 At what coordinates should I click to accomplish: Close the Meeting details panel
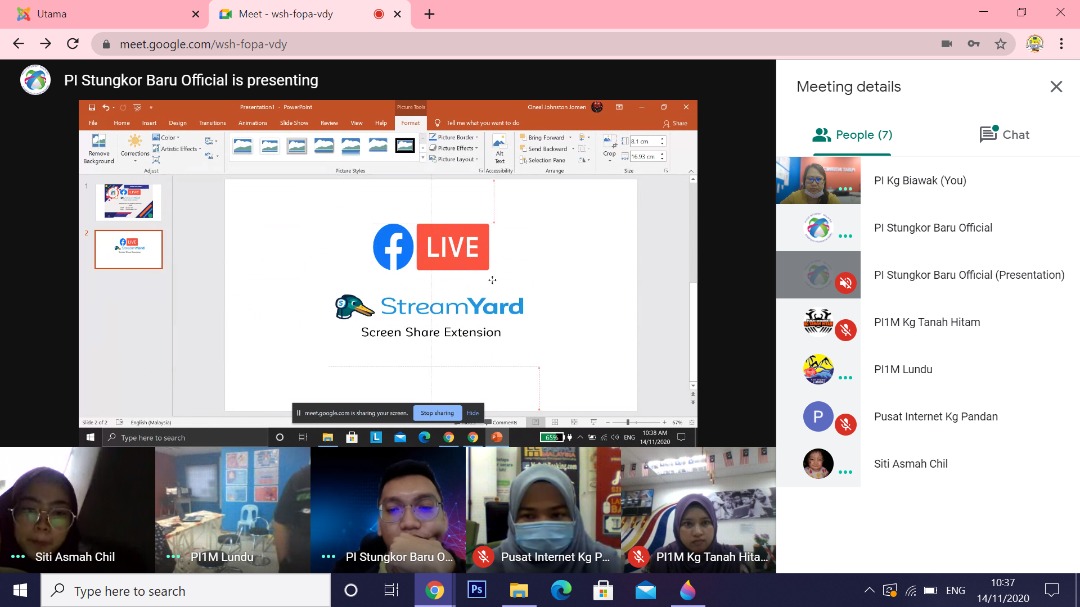coord(1056,87)
